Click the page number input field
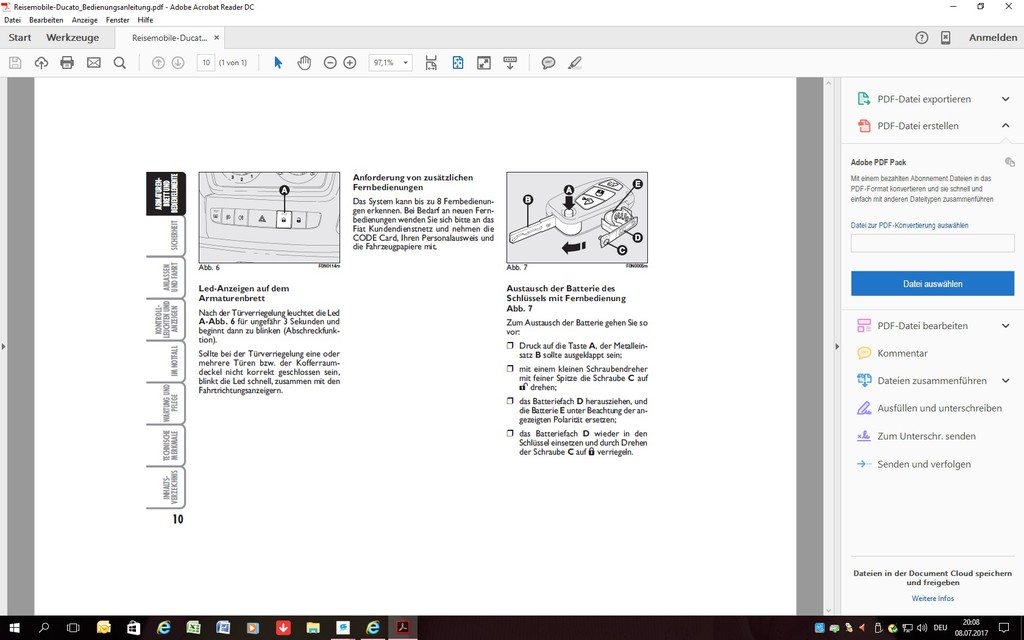 click(x=206, y=63)
